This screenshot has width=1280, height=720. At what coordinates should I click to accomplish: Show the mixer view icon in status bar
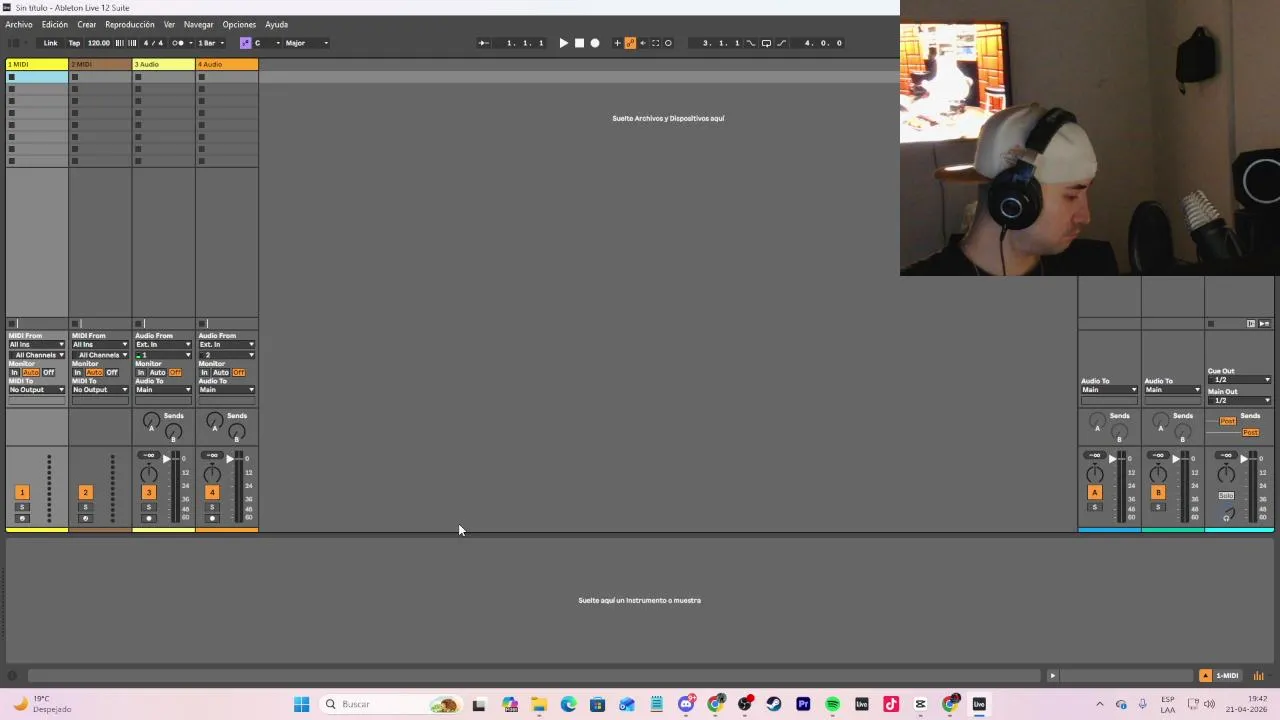point(1259,676)
